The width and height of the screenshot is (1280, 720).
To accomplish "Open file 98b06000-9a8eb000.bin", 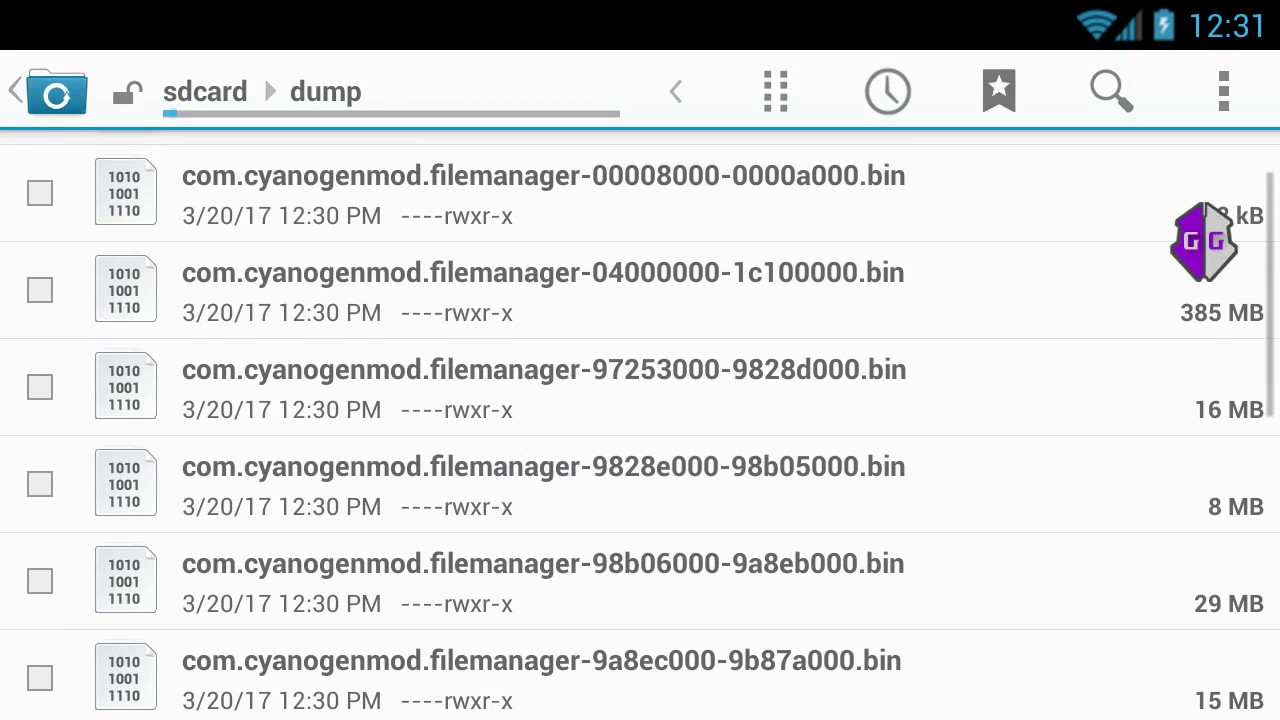I will (x=543, y=564).
